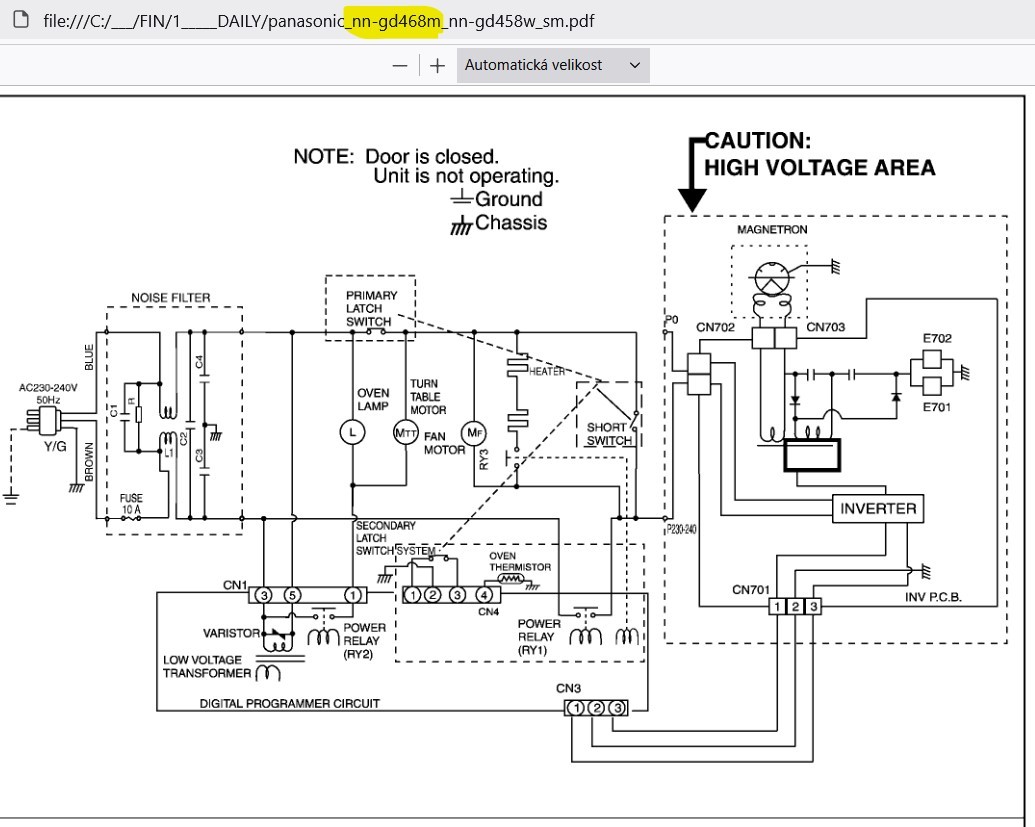Click the CN703 connector label
Screen dimensions: 1035x827
(825, 327)
